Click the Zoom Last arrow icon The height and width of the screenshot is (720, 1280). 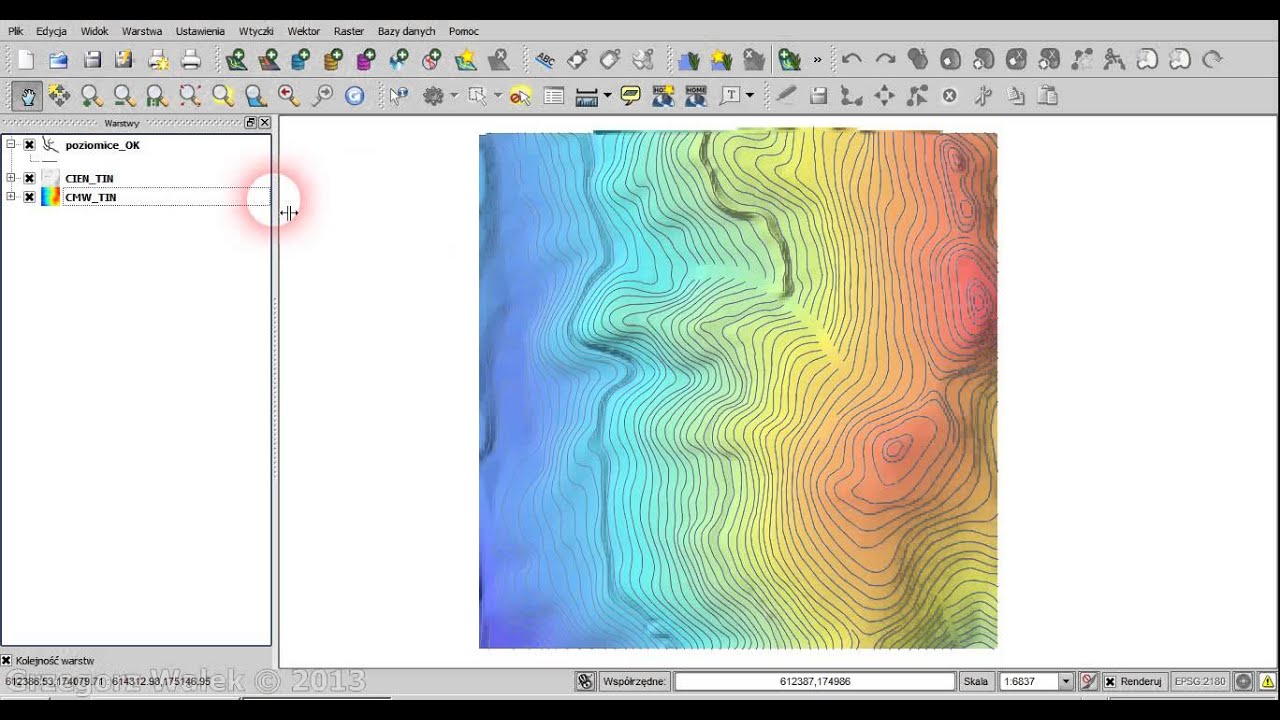click(289, 96)
